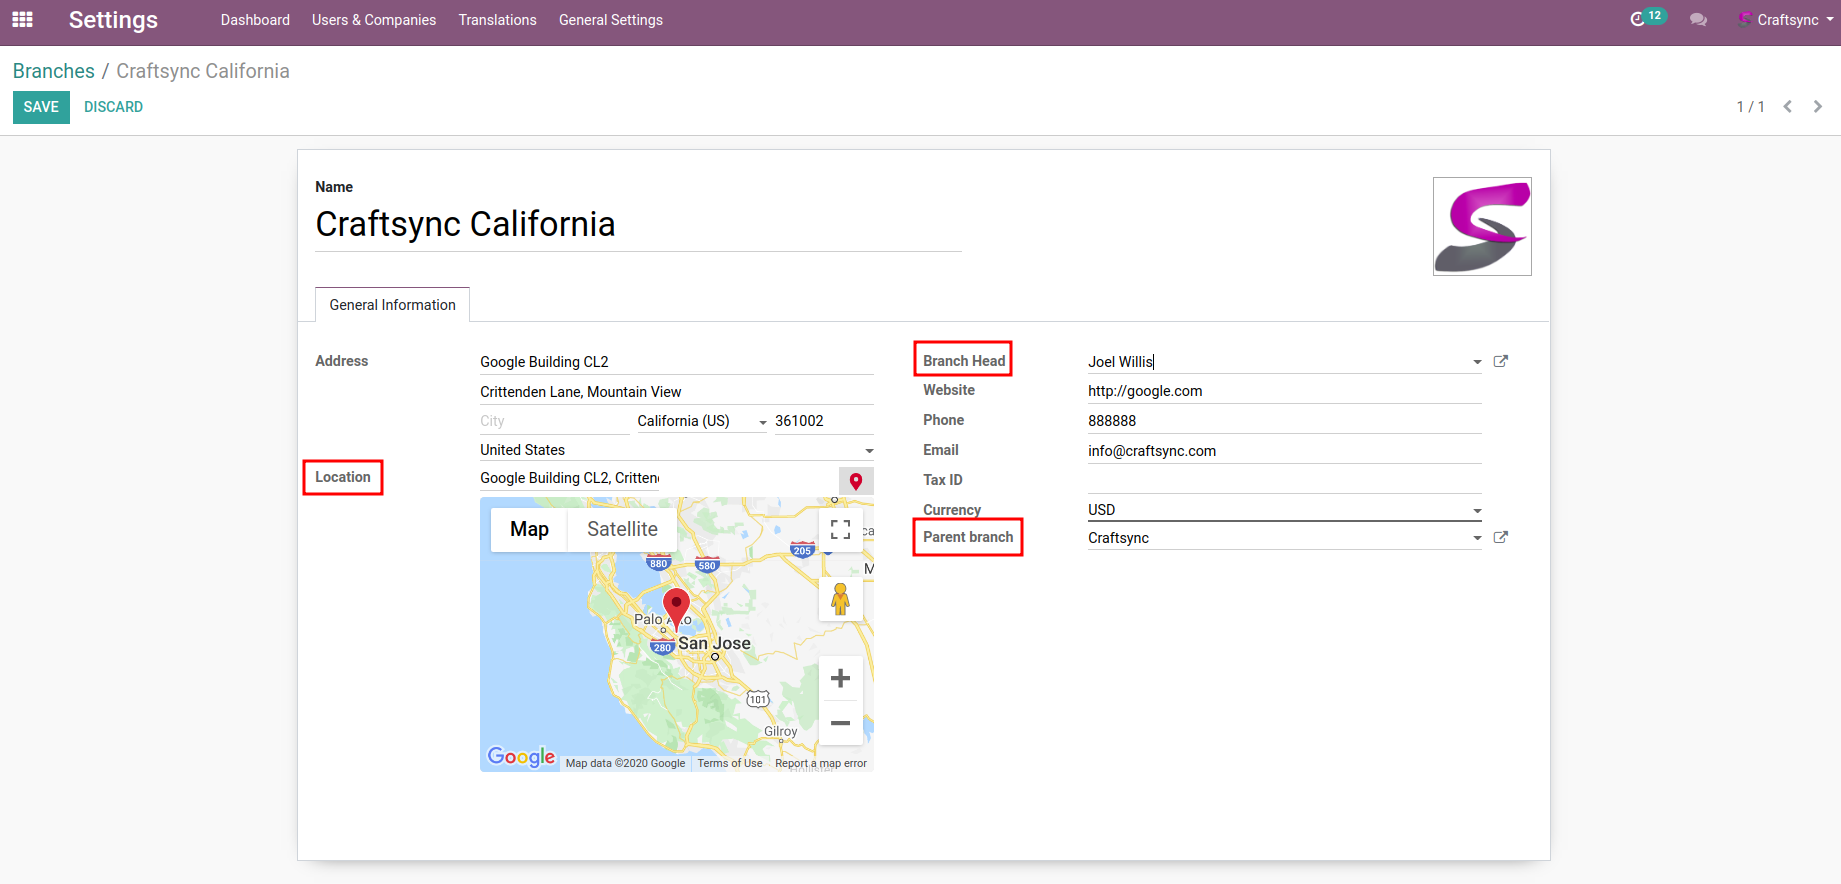Open the conversations chat bubble icon
This screenshot has height=884, width=1841.
pos(1698,20)
